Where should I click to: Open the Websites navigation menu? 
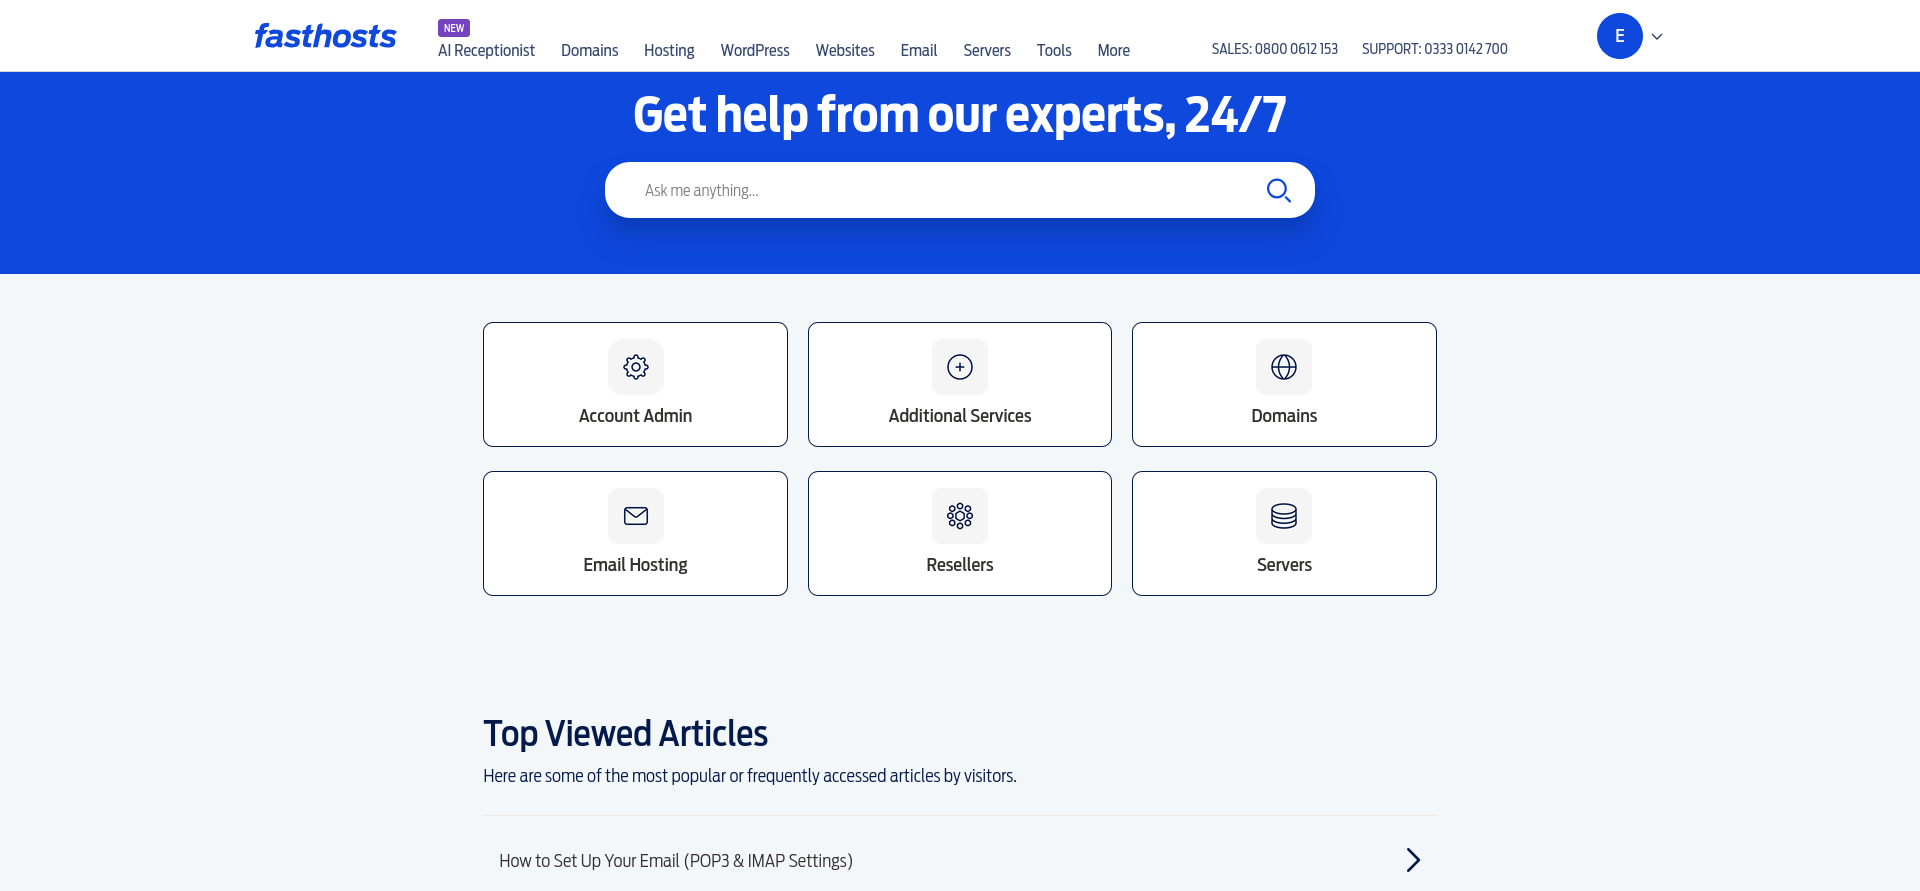coord(845,50)
